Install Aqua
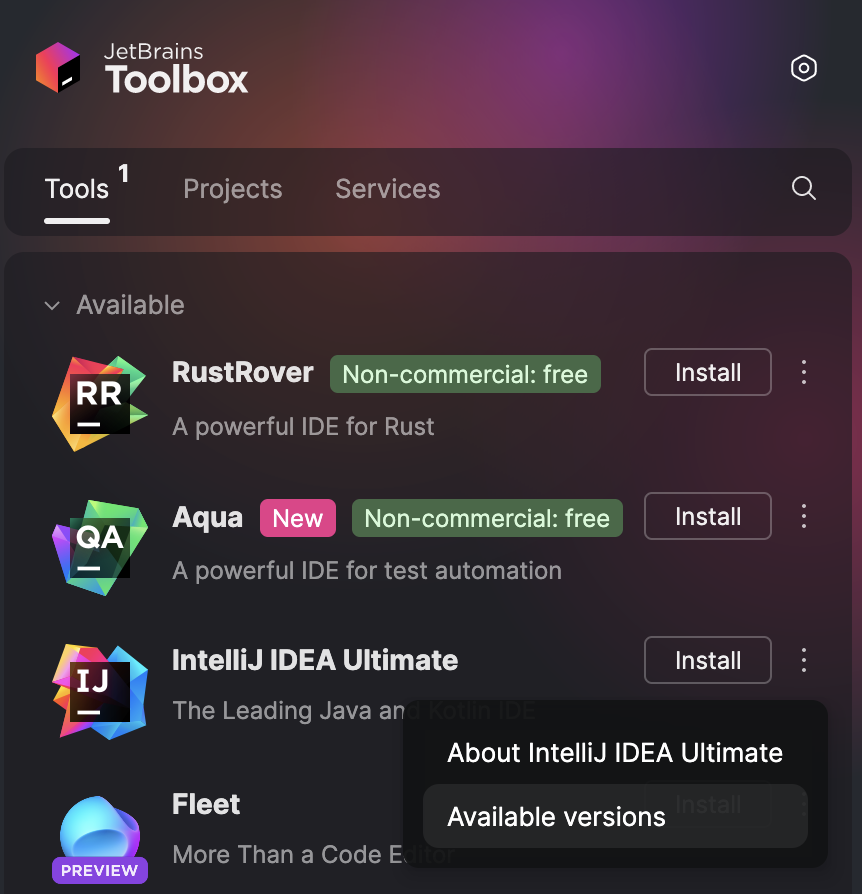Viewport: 862px width, 894px height. point(707,516)
